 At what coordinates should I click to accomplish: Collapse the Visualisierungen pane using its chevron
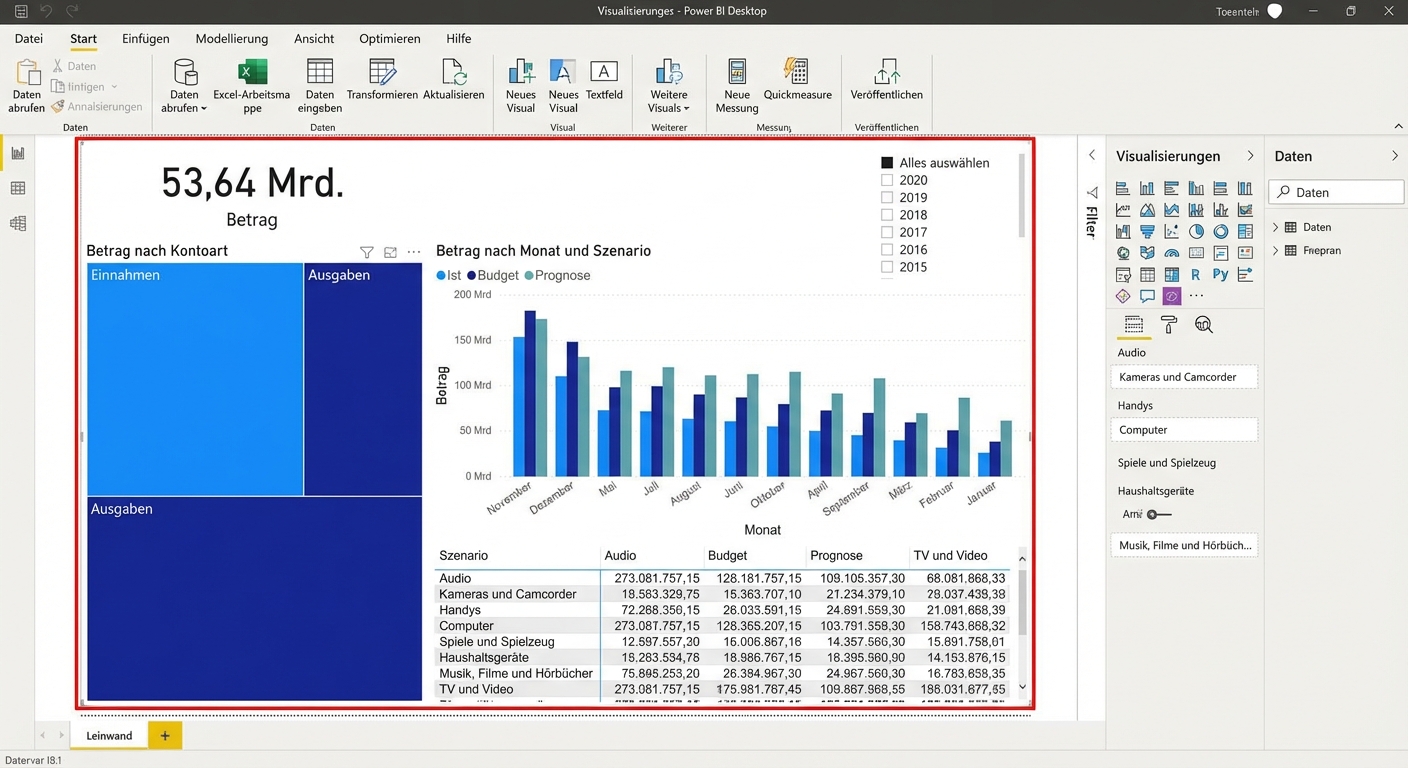[1250, 156]
